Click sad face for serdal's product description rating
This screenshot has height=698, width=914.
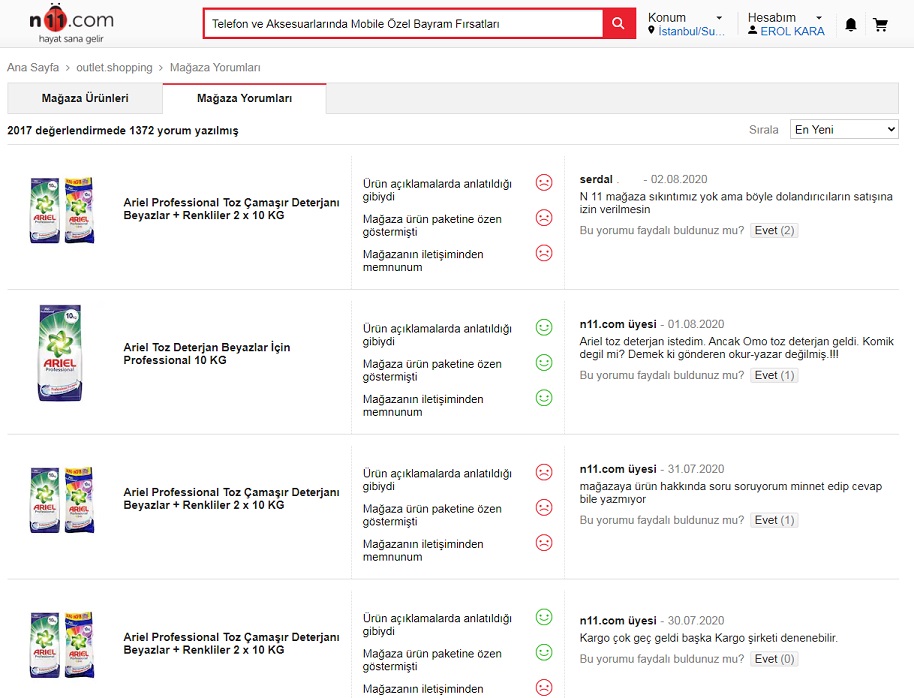pyautogui.click(x=544, y=183)
